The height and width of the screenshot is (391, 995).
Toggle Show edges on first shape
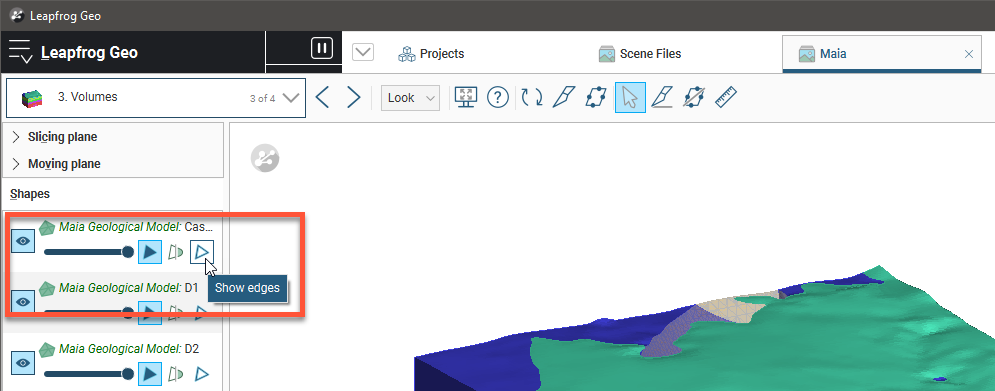click(x=202, y=252)
